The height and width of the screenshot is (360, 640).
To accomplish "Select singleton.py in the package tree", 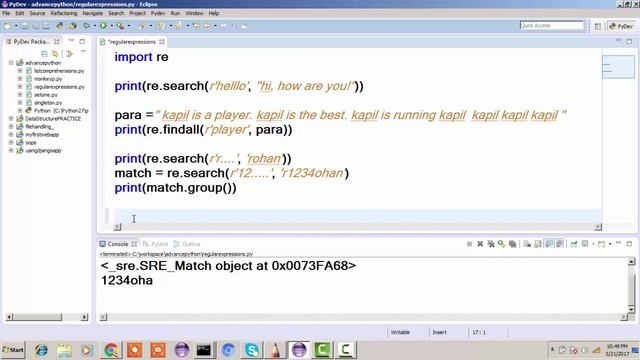I will 48,102.
